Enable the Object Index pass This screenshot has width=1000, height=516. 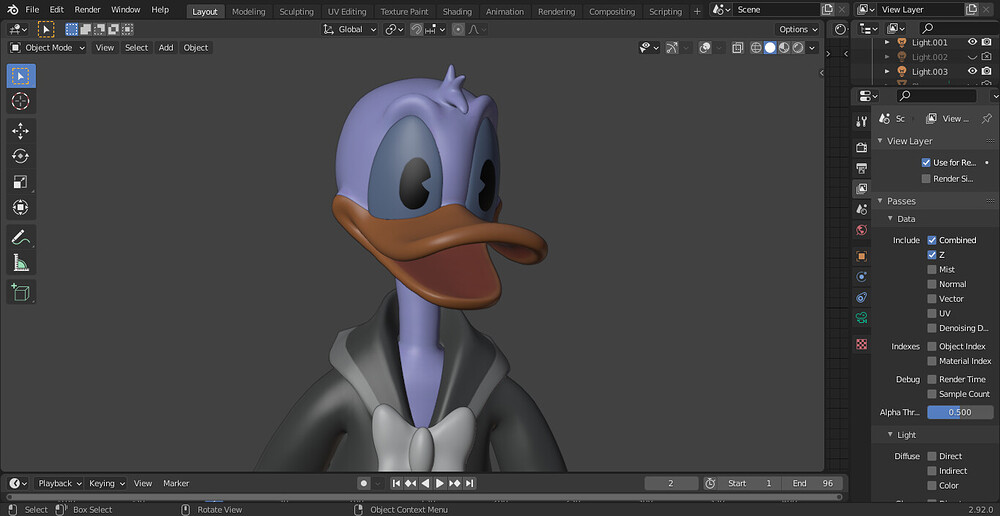click(932, 346)
